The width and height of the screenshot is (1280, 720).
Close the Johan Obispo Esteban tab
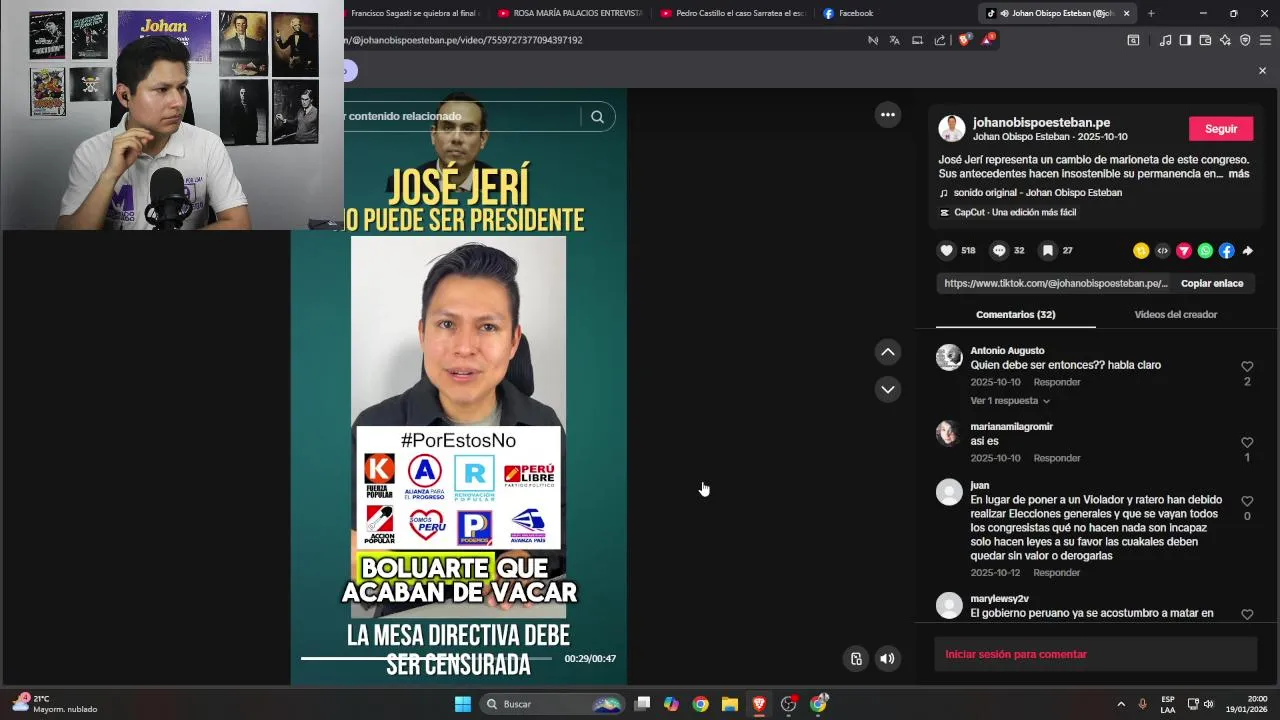pos(1127,13)
